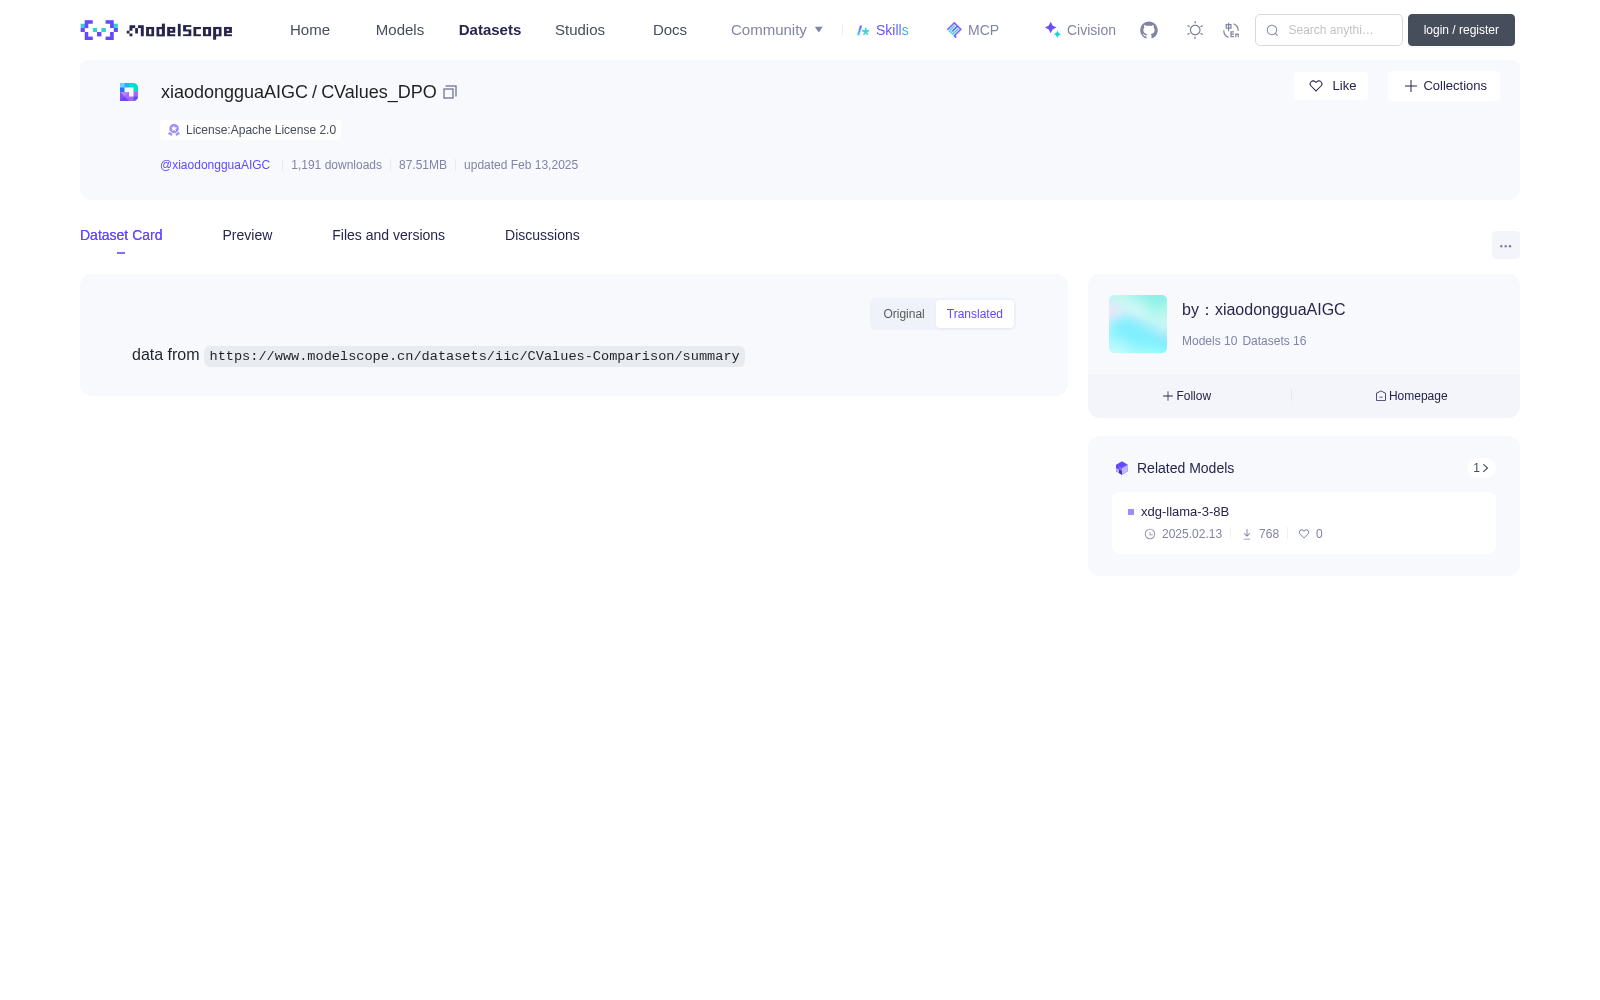Select the Dataset Card tab

[121, 235]
